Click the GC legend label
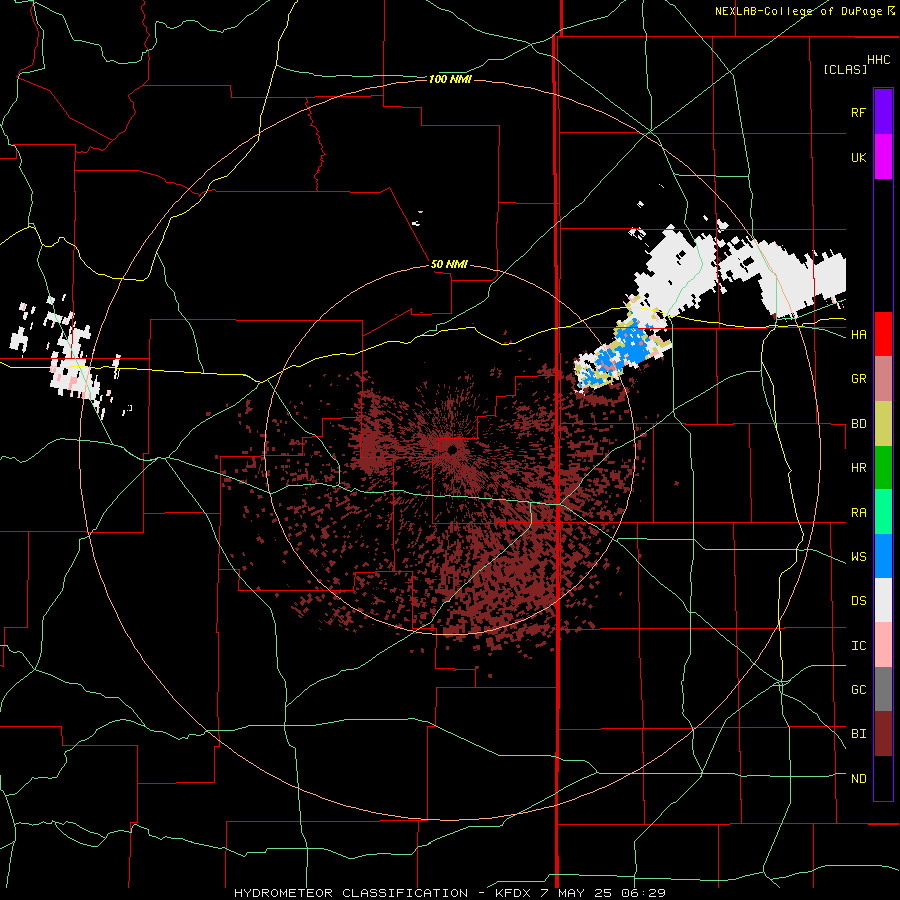This screenshot has width=900, height=900. (858, 689)
